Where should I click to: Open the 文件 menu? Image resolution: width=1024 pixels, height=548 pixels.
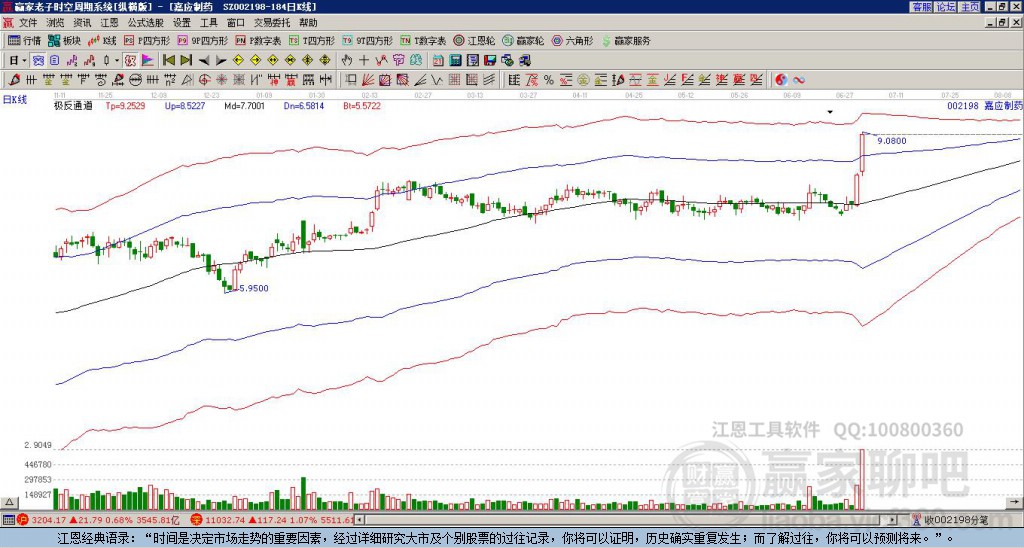(28, 23)
